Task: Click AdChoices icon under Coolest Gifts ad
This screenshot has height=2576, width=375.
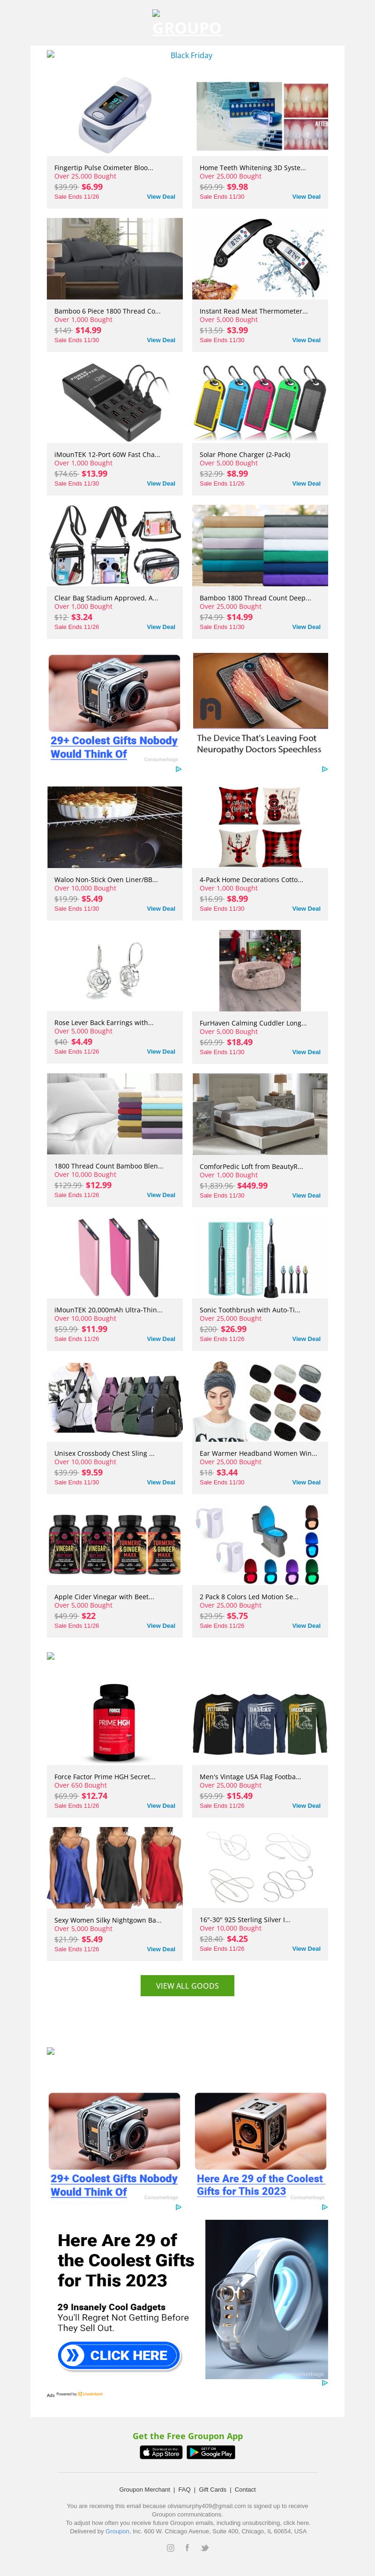Action: [178, 769]
